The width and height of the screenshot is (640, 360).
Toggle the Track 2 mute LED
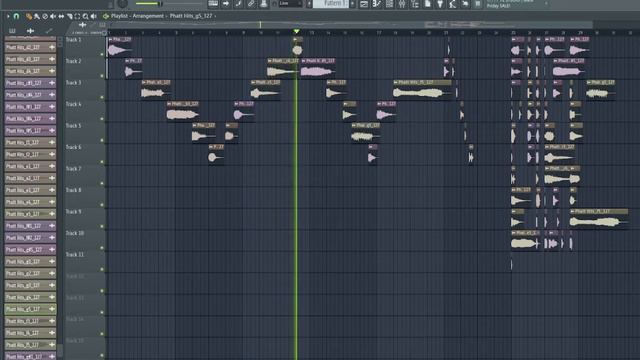pyautogui.click(x=102, y=76)
